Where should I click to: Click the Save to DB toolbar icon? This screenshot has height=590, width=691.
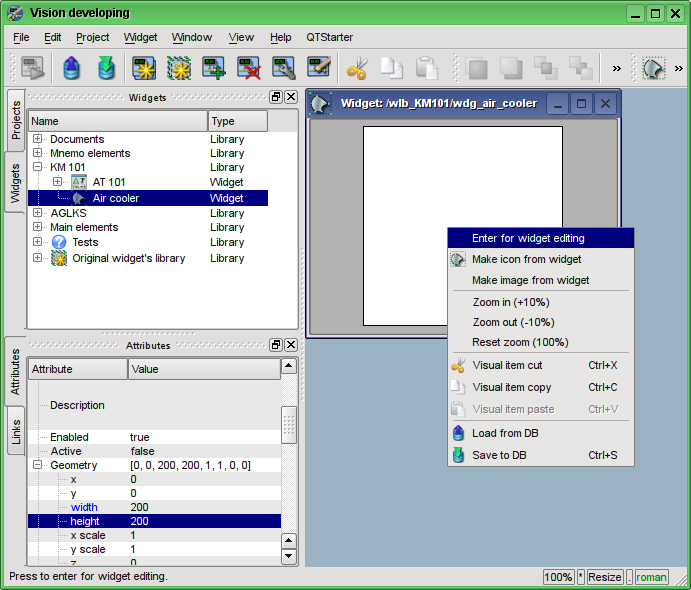pos(107,68)
